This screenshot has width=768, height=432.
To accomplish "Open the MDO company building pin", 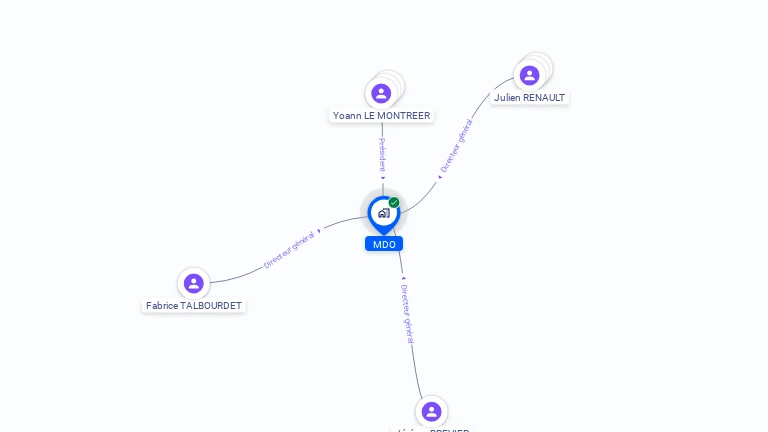I will click(x=384, y=215).
